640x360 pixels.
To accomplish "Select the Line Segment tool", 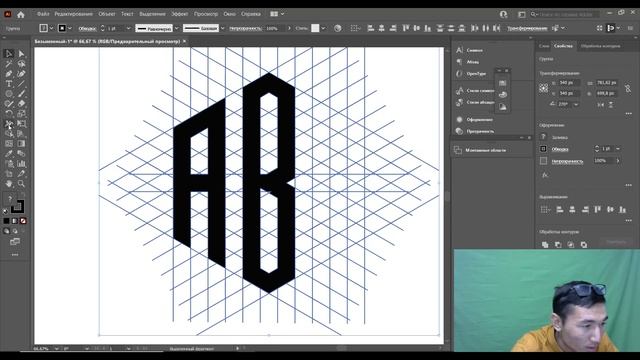I will [21, 84].
